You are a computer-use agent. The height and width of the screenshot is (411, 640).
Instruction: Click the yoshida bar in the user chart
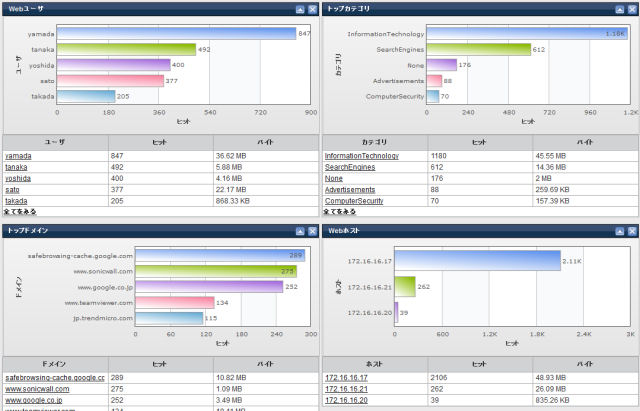[113, 65]
